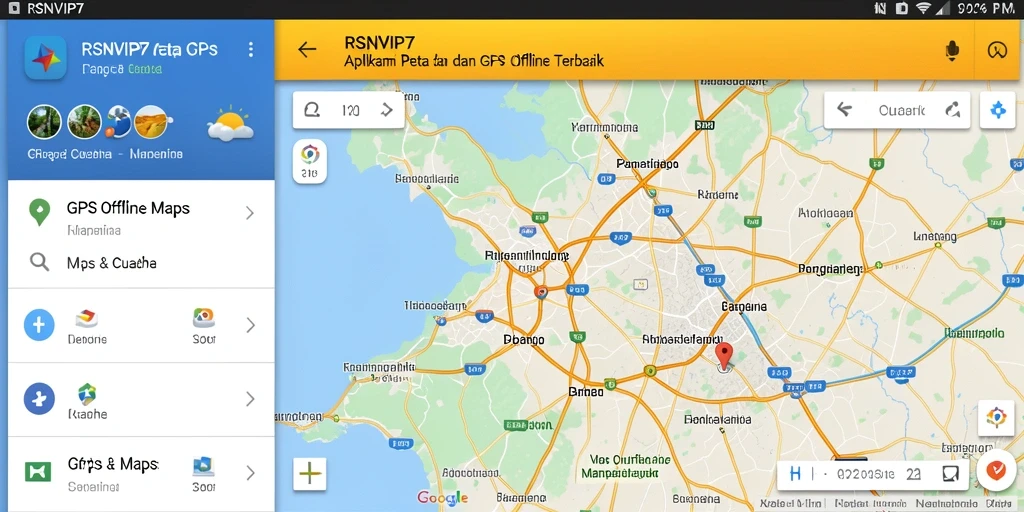Open the green pin GPS Offline Maps icon
The image size is (1024, 512).
[x=39, y=212]
